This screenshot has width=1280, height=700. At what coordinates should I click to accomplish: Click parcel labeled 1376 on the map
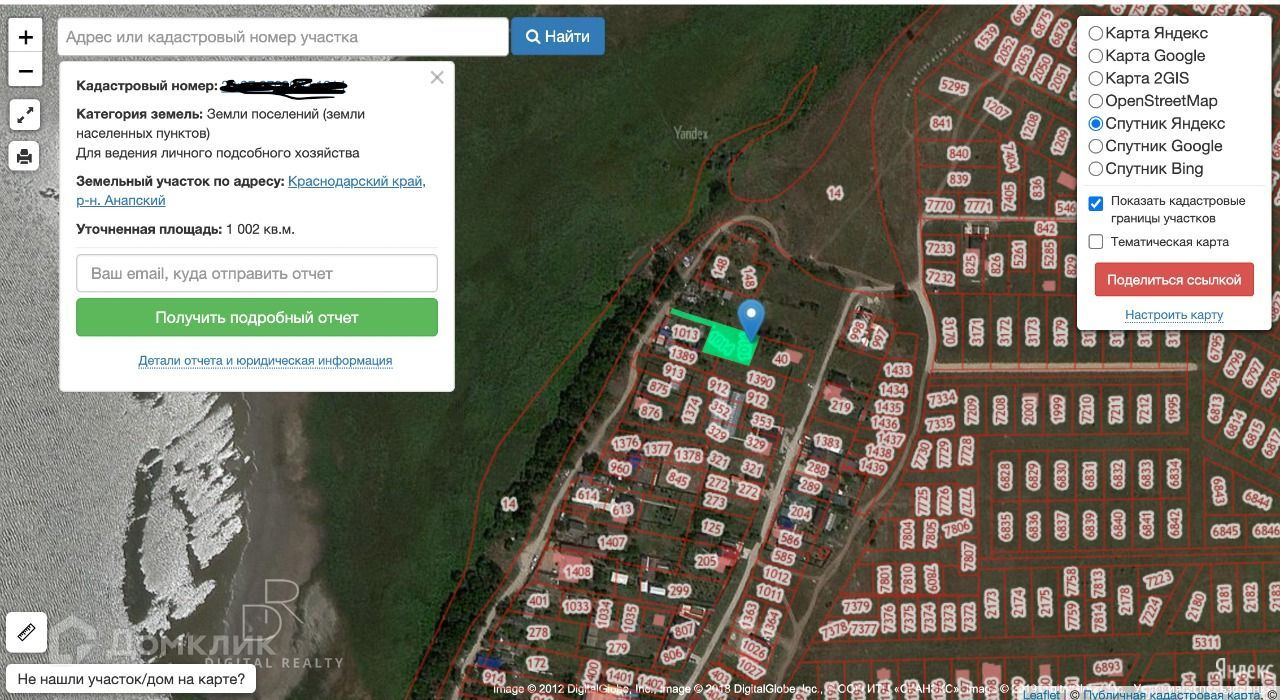point(625,443)
